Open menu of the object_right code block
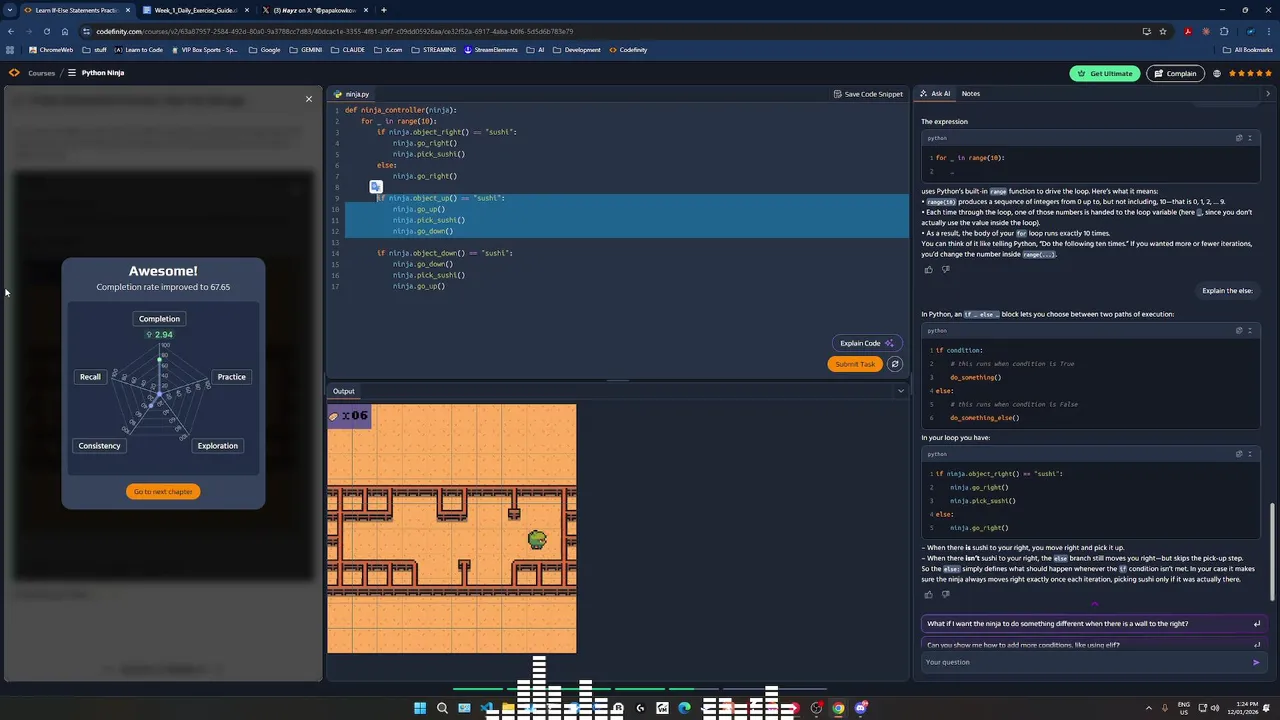1280x720 pixels. point(1249,454)
